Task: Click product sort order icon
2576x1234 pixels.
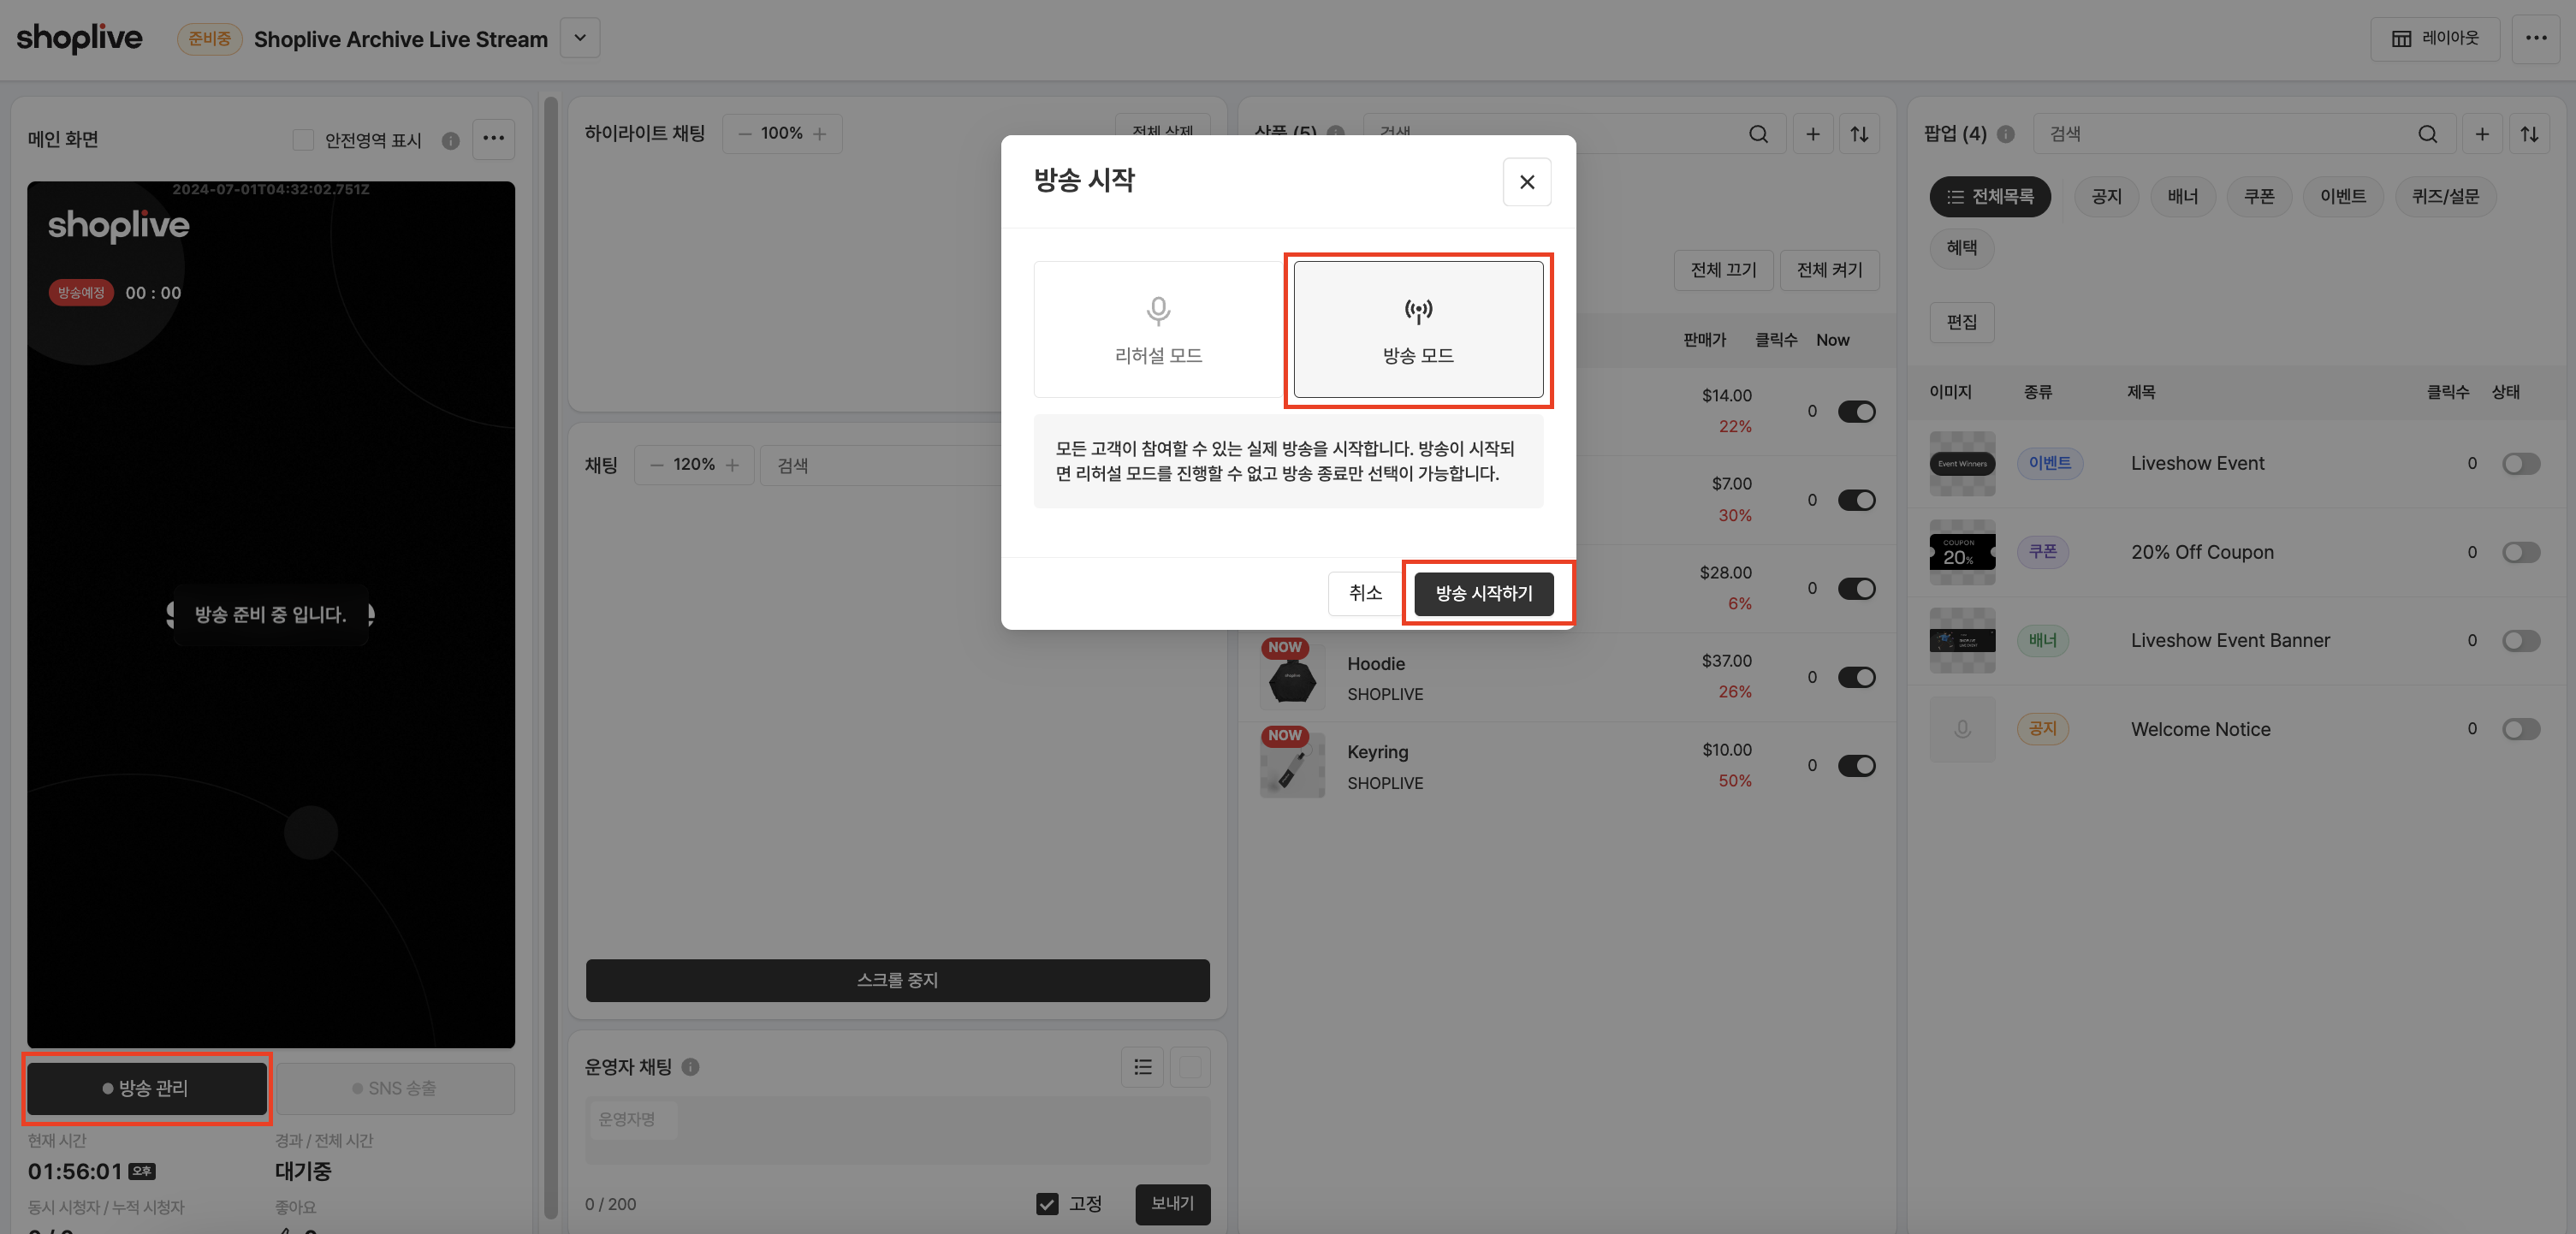Action: pos(1860,134)
